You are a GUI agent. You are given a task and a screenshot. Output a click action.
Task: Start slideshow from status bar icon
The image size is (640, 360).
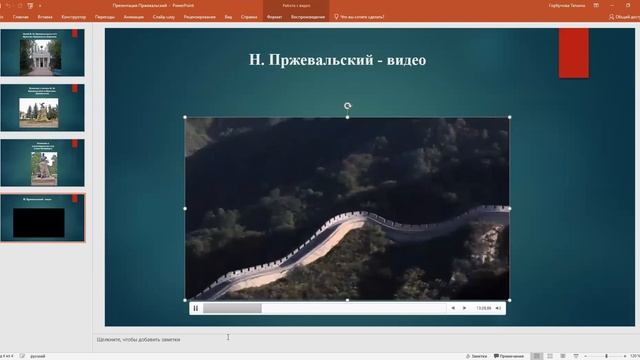tap(576, 356)
